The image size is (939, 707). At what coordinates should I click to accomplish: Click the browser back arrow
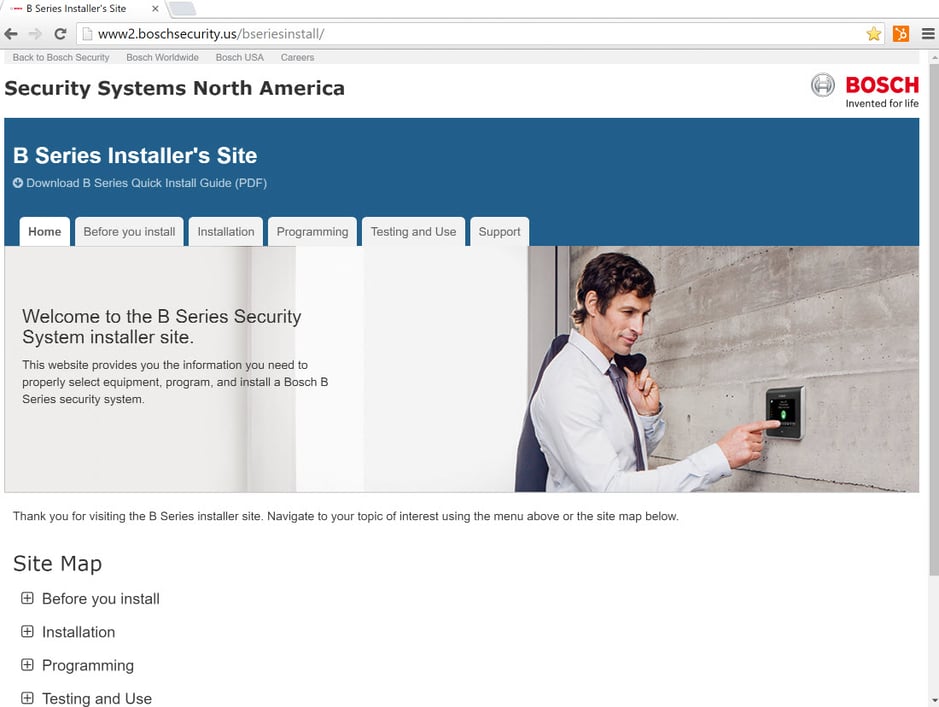[11, 34]
